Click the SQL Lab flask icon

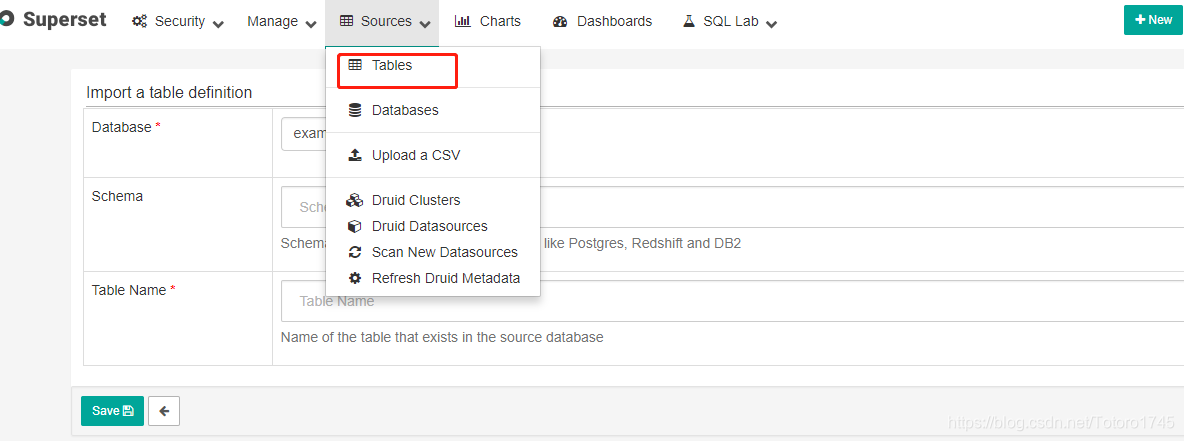689,21
